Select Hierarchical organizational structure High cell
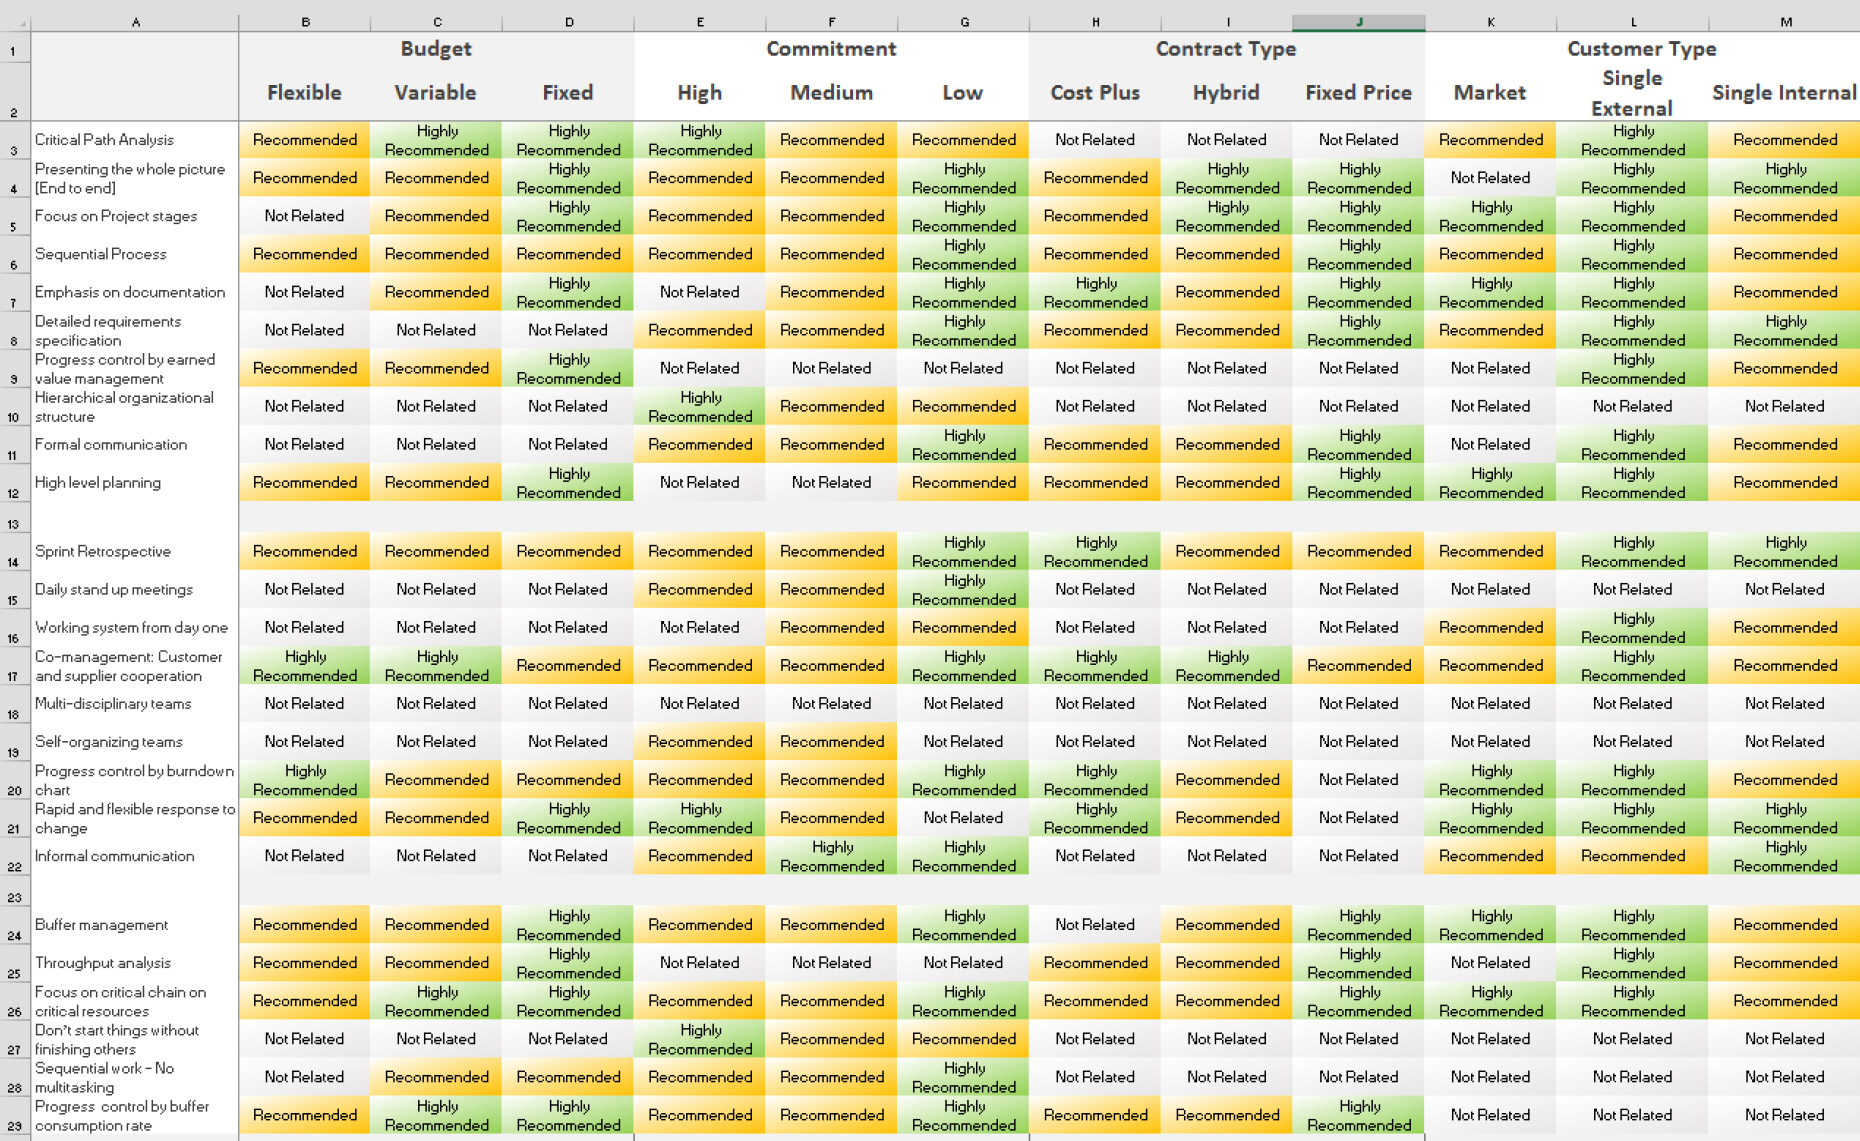The width and height of the screenshot is (1860, 1141). (x=699, y=406)
